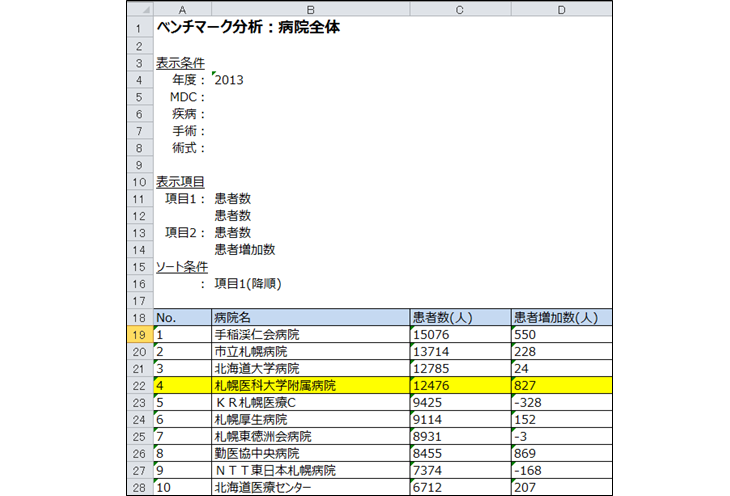
Task: Click the 項目2： label cell
Action: pos(182,233)
